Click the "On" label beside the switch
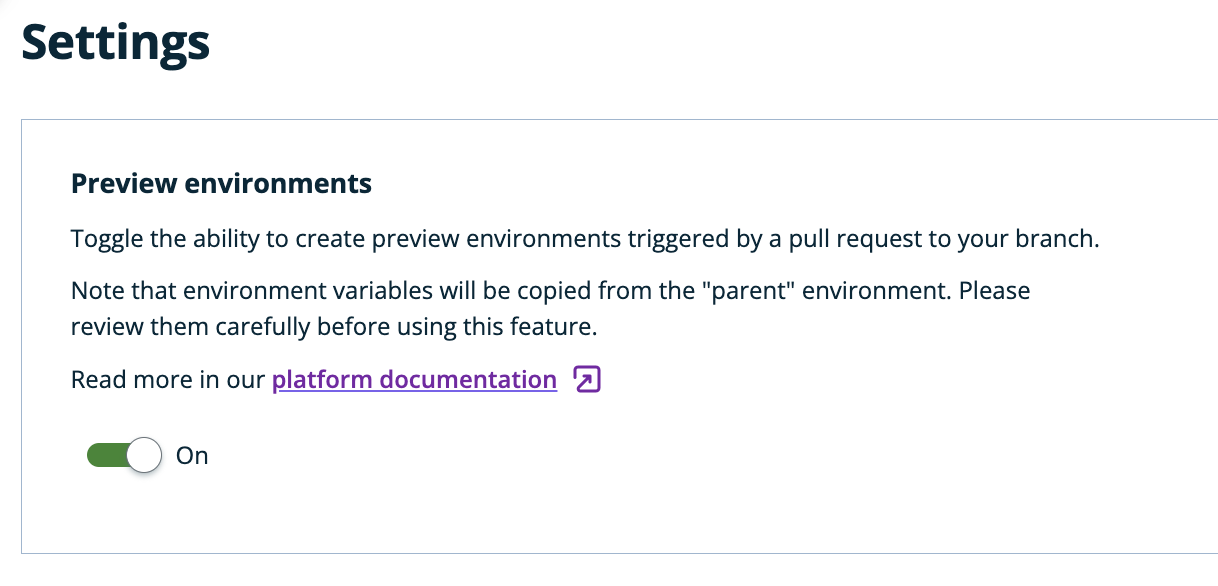1218x586 pixels. (192, 456)
